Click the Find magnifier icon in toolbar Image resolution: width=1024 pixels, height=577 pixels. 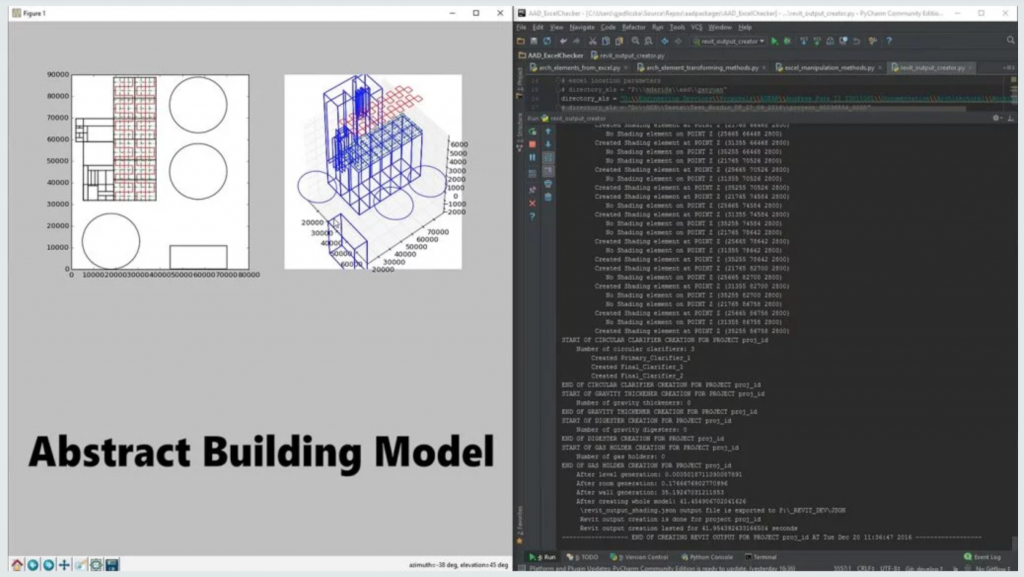635,41
